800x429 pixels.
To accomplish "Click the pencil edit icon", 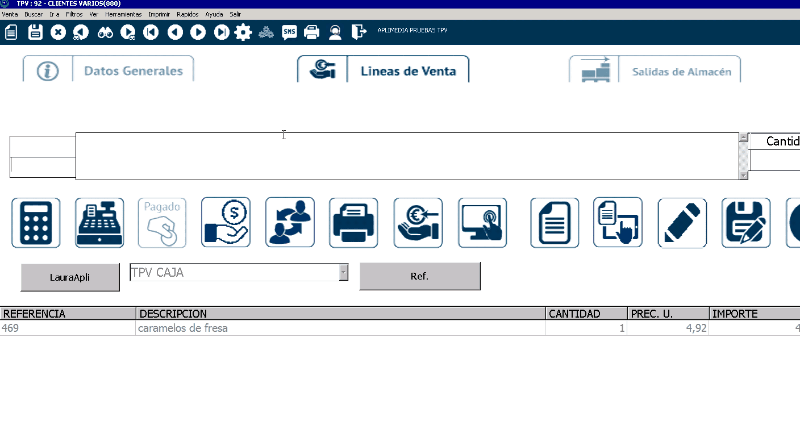I will click(682, 222).
